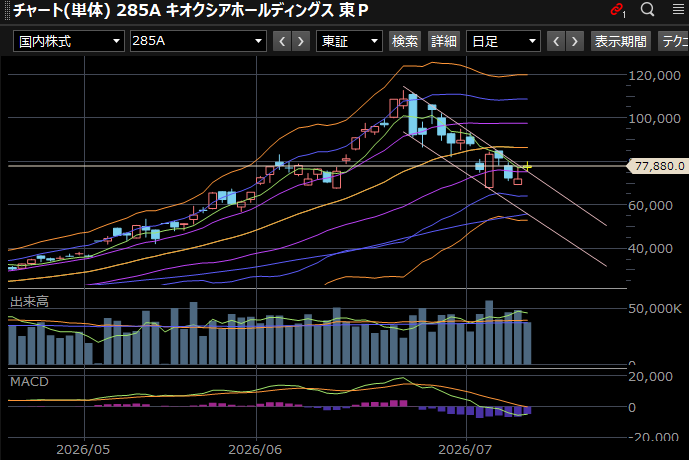
Task: Click the 2026/07 date axis label
Action: (465, 449)
